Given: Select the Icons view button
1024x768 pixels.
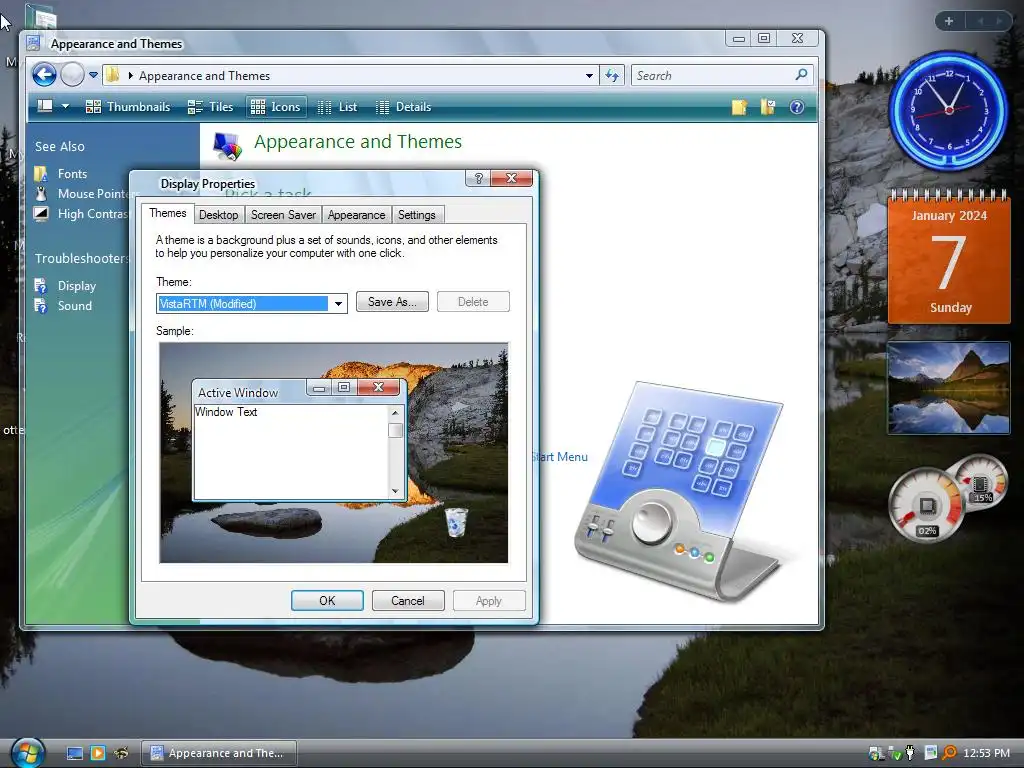Looking at the screenshot, I should pos(276,107).
